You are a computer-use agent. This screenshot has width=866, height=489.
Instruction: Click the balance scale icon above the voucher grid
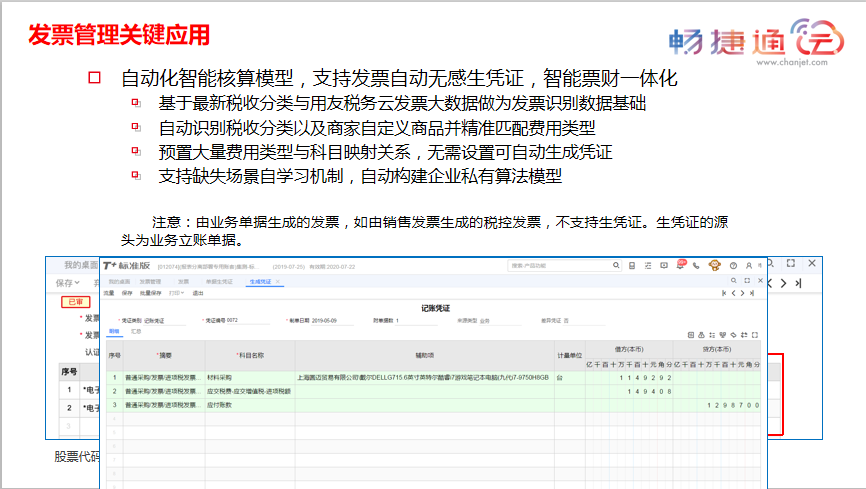[701, 335]
